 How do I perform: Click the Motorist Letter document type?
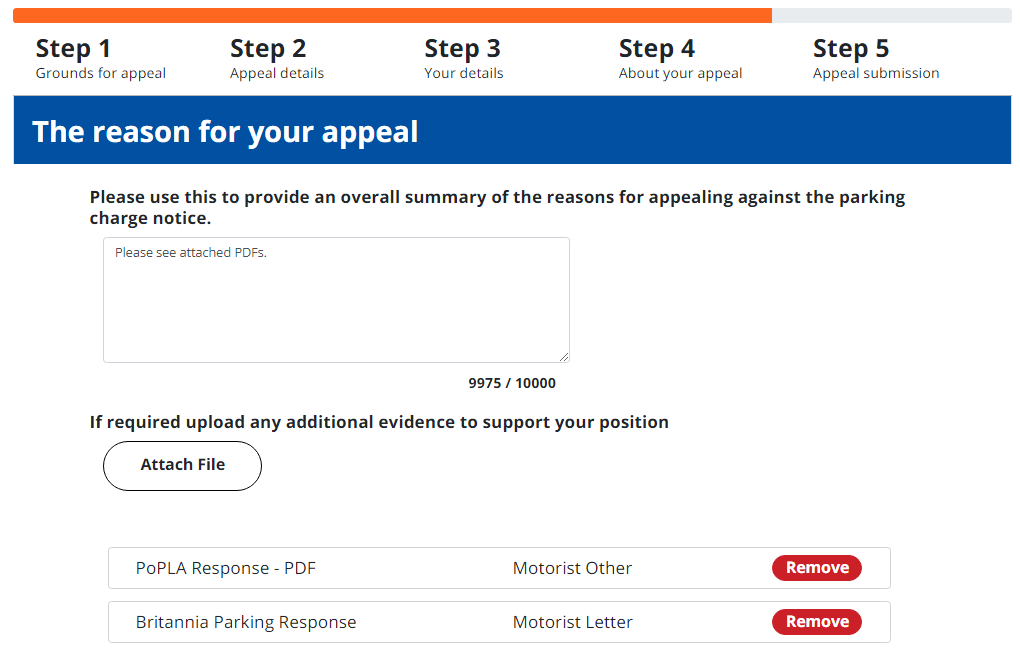click(x=572, y=622)
